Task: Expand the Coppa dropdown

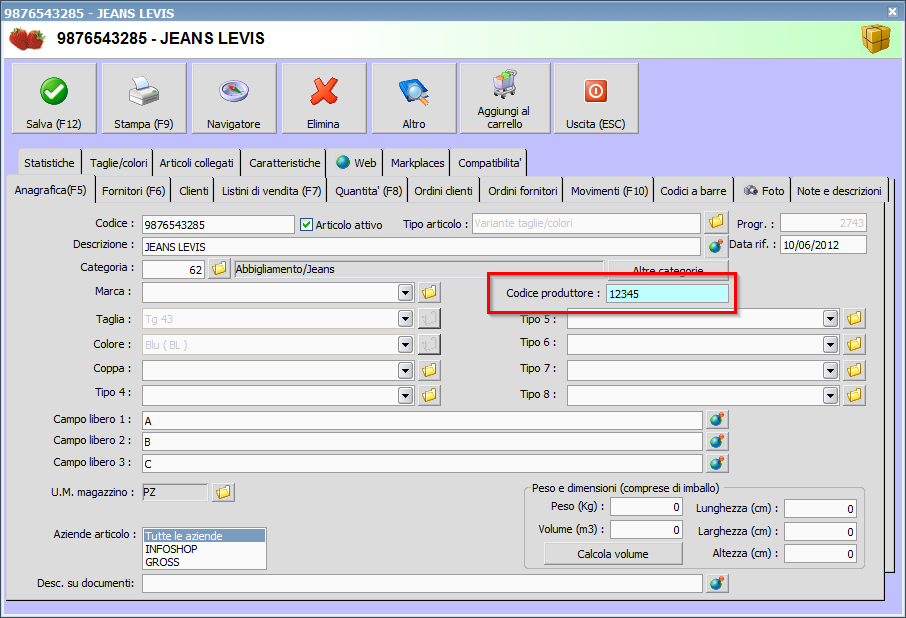Action: 406,370
